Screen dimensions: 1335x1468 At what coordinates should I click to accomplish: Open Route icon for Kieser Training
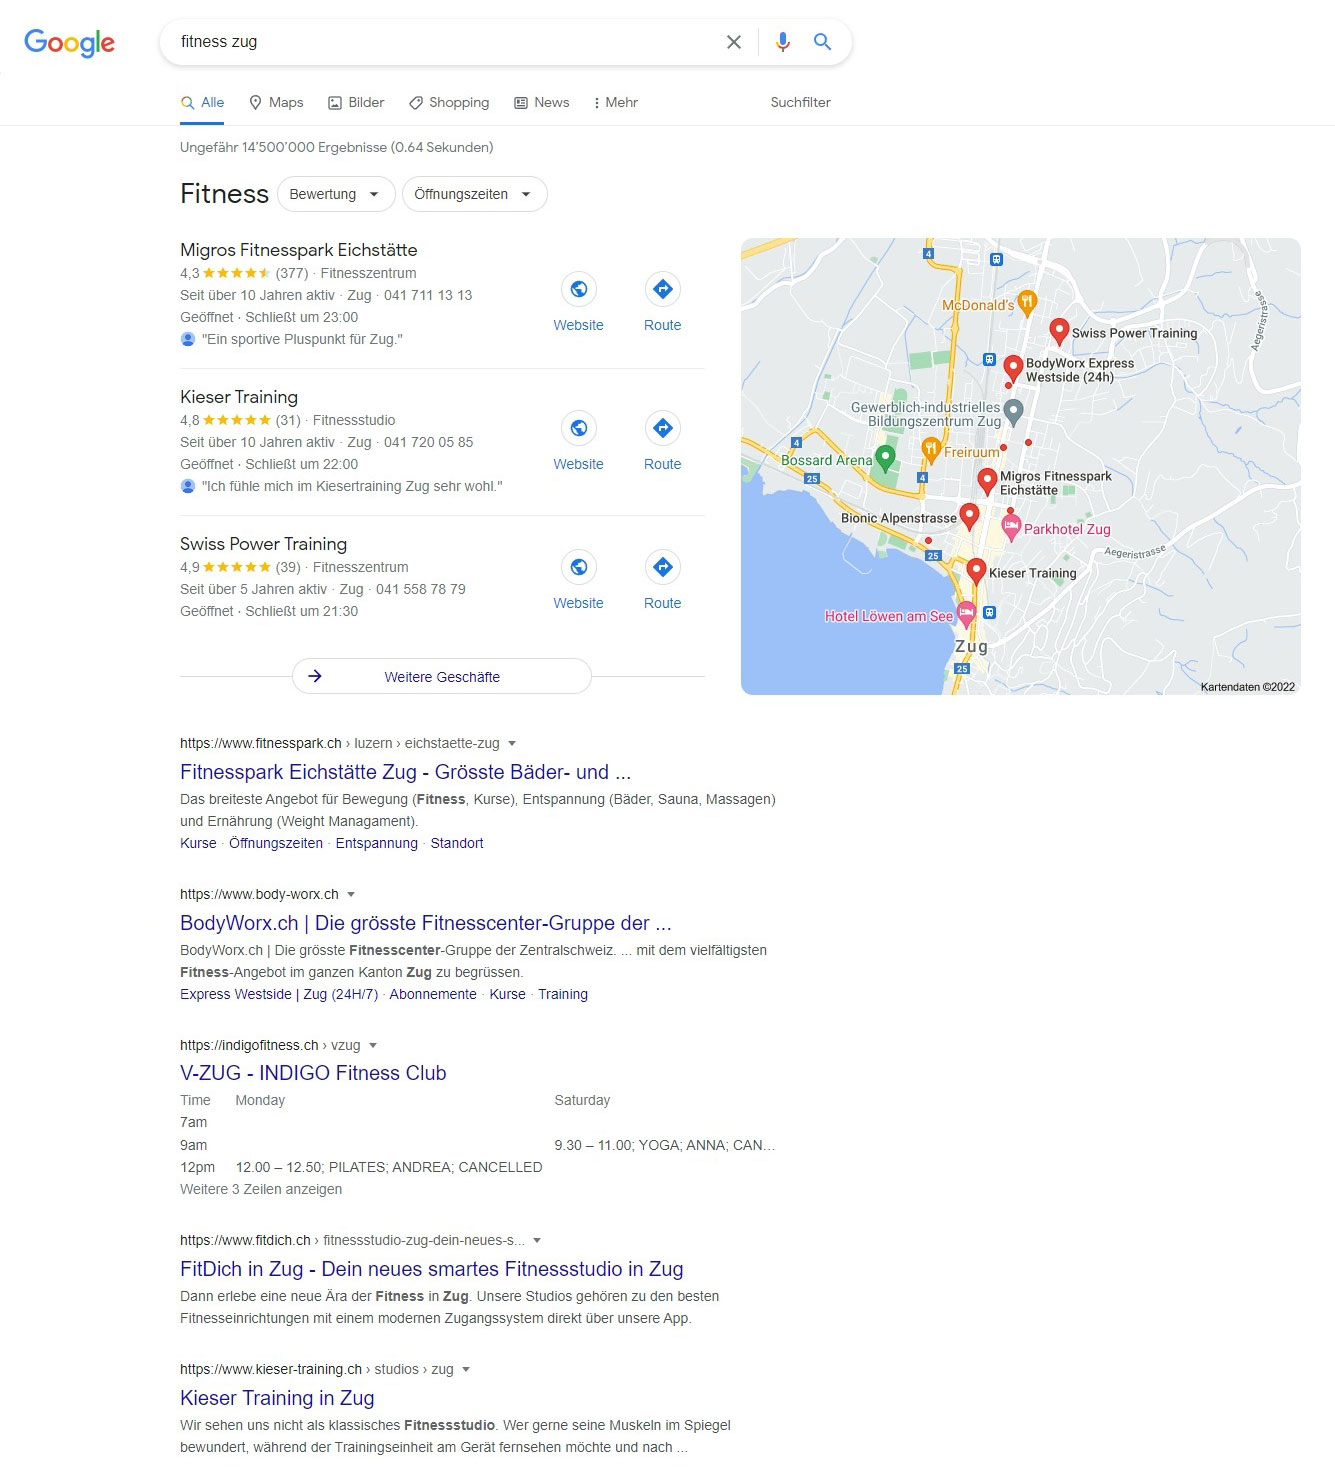click(662, 428)
